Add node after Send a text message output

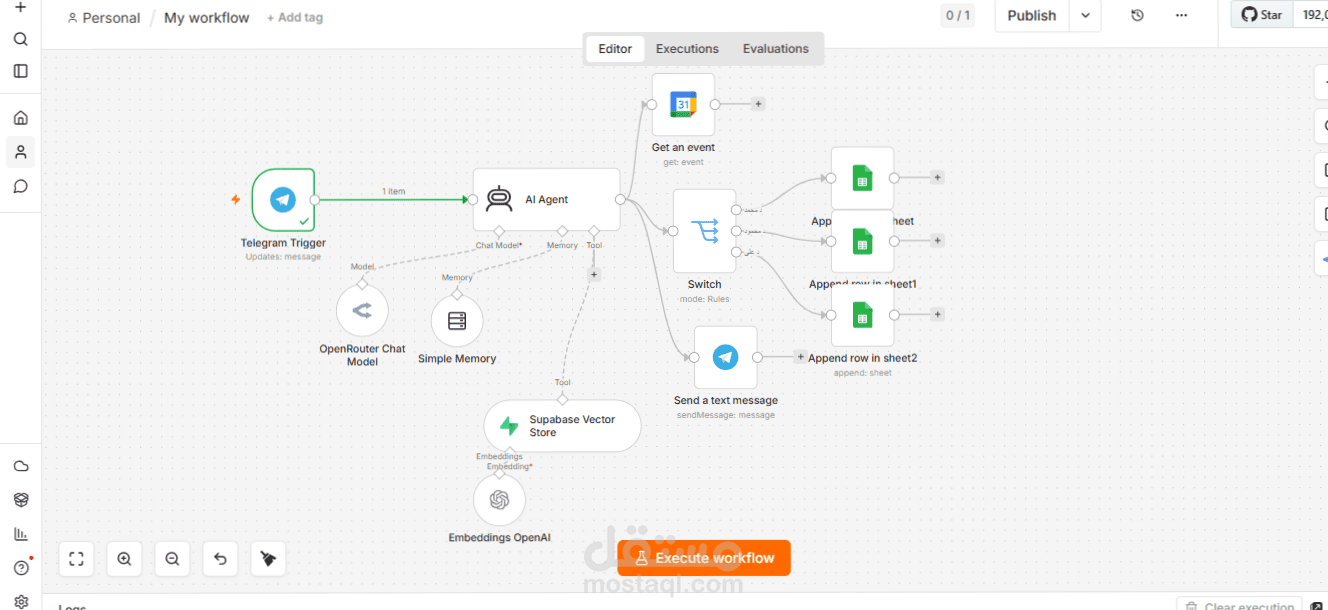pyautogui.click(x=800, y=357)
